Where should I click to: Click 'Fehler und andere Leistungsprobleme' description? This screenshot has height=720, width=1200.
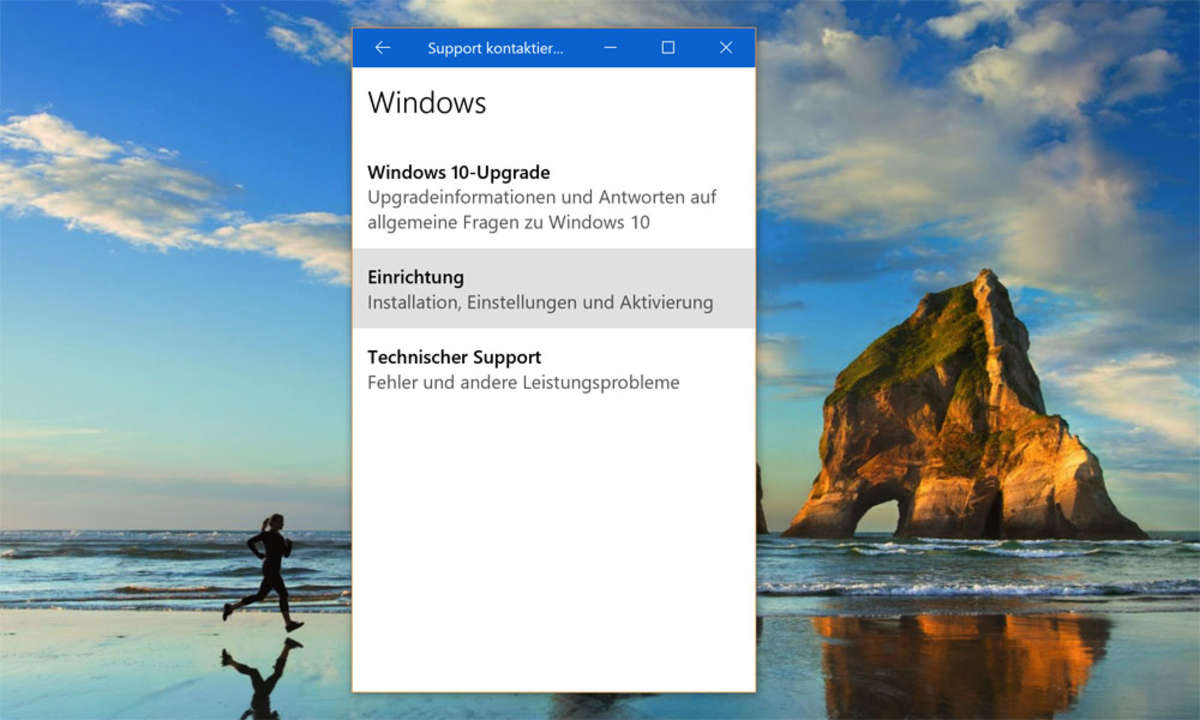(523, 382)
